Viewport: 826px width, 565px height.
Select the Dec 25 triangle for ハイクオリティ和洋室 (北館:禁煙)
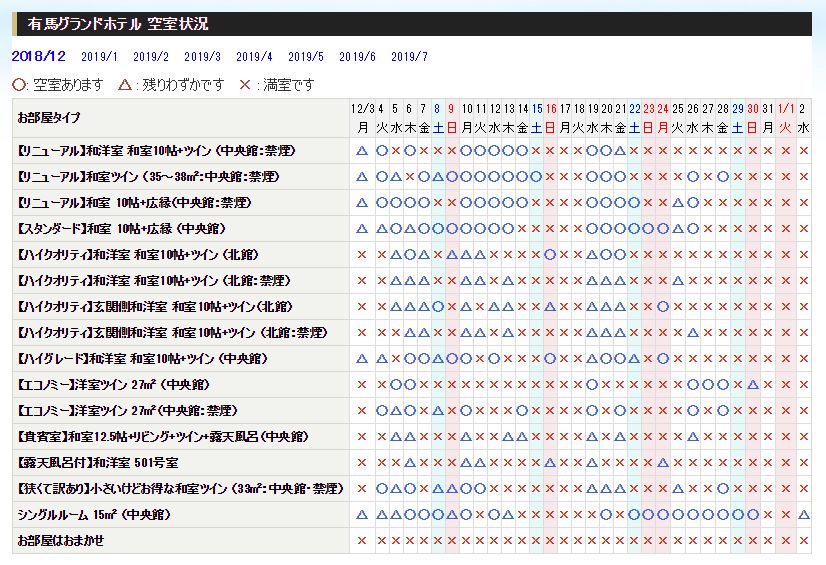(x=678, y=281)
